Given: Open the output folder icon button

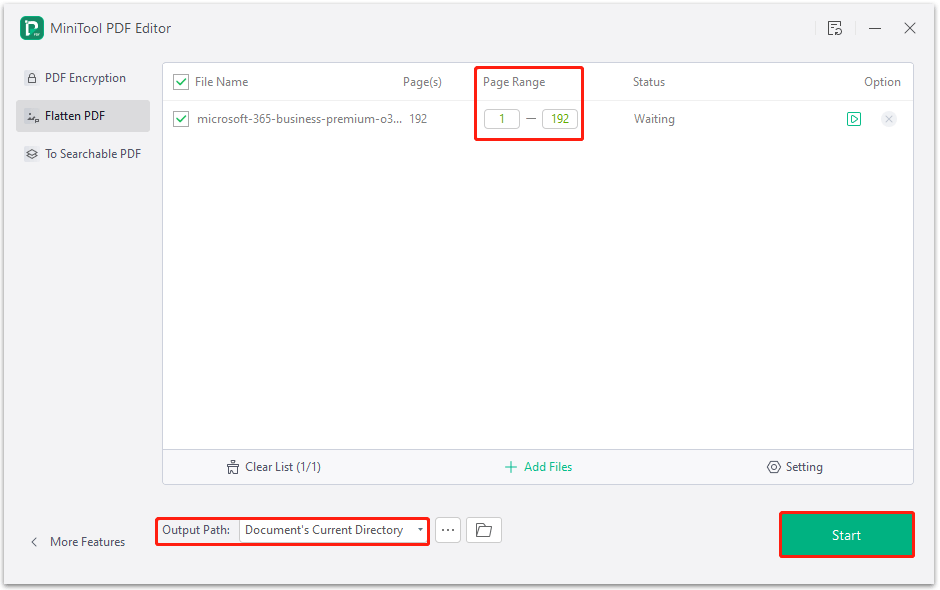Looking at the screenshot, I should point(484,530).
